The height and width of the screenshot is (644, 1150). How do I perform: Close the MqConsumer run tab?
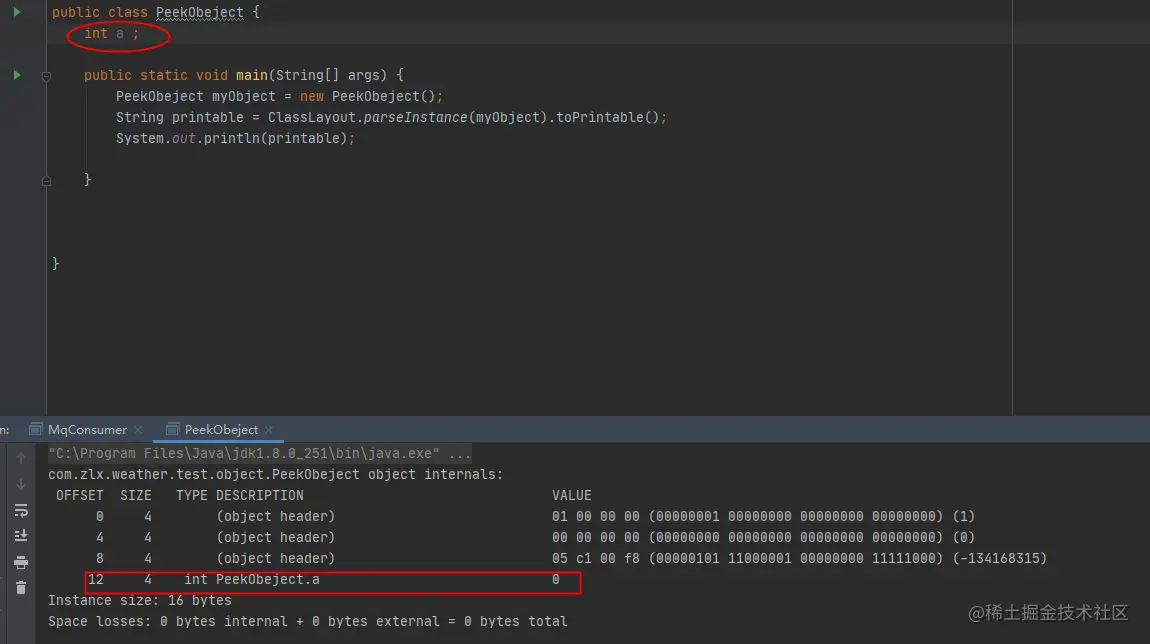[x=138, y=430]
